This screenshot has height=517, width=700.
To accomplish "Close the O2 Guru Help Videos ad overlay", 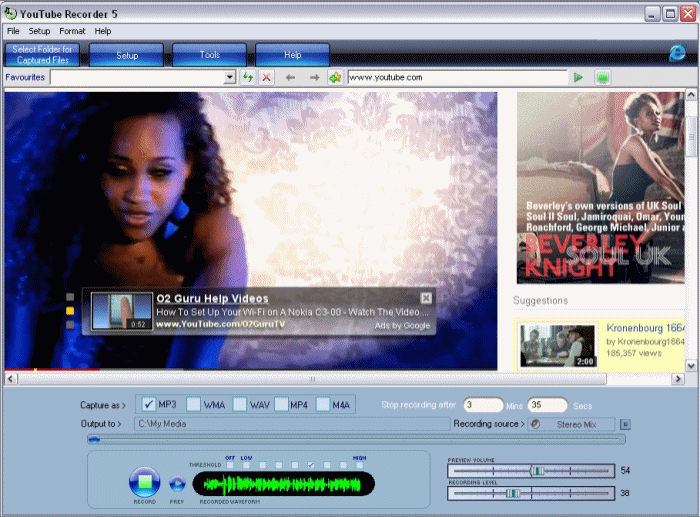I will (x=426, y=298).
